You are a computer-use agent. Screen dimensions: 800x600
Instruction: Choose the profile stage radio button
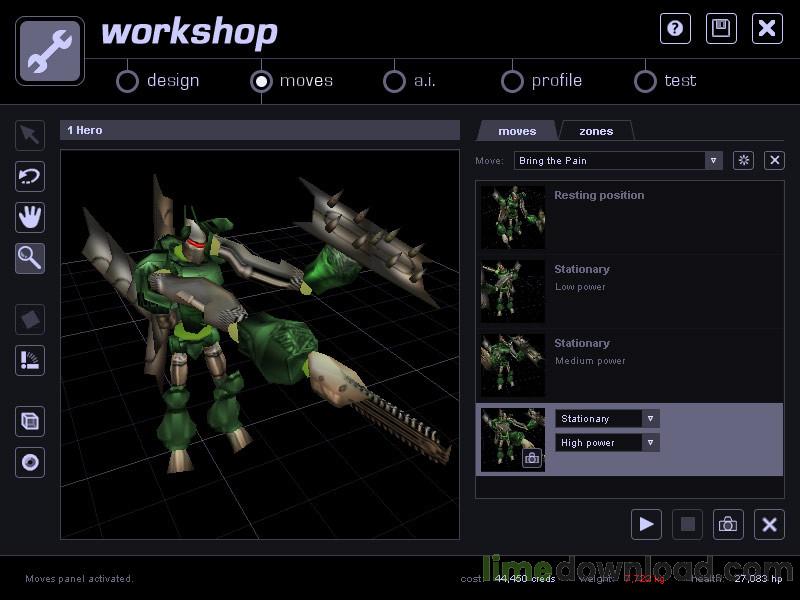tap(513, 80)
